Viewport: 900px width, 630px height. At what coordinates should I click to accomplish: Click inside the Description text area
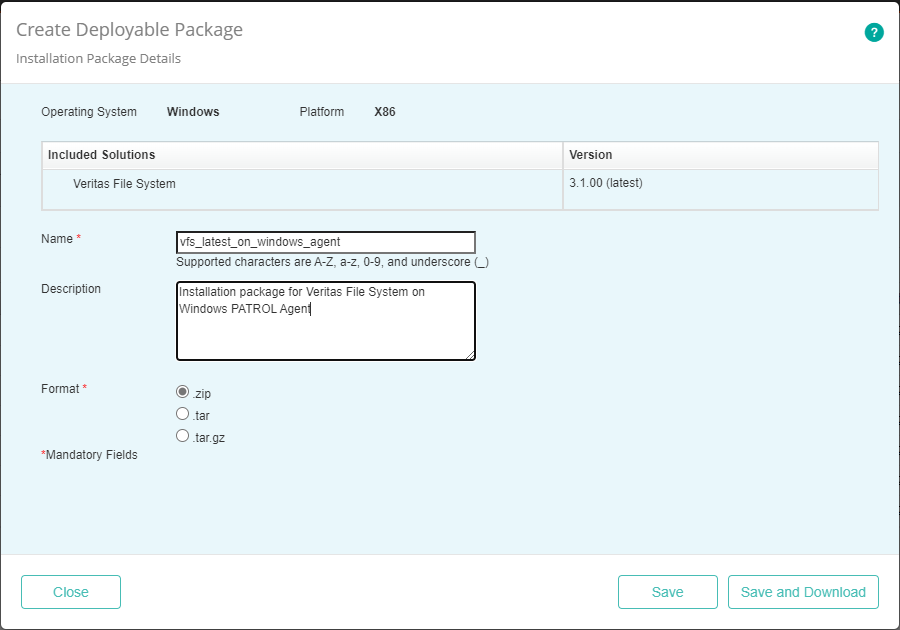coord(325,320)
